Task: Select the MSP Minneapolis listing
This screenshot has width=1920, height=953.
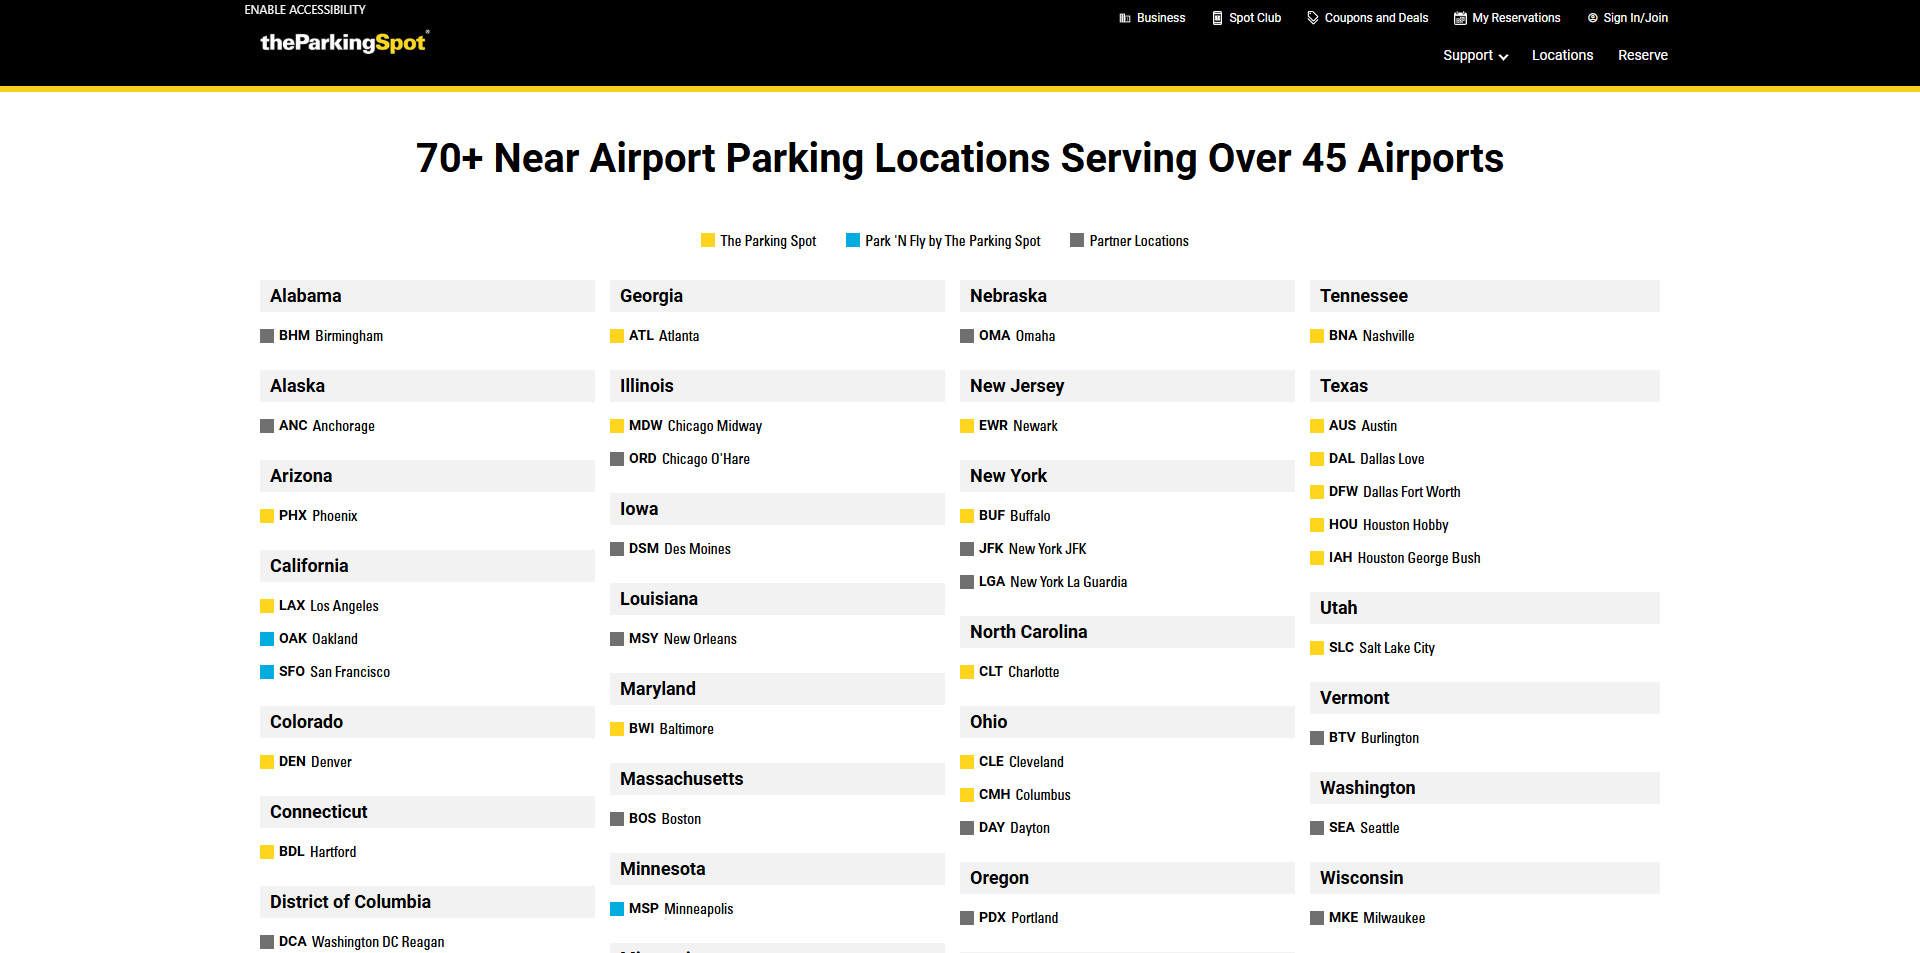Action: click(x=680, y=909)
